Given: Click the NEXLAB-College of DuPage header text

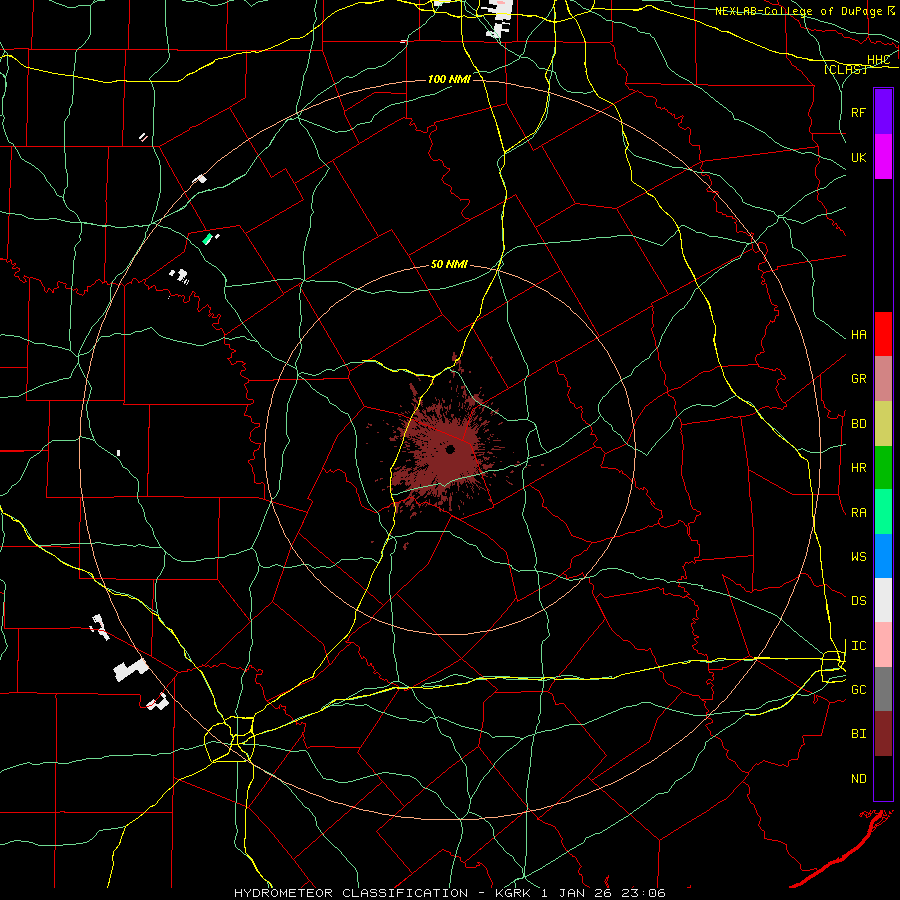Looking at the screenshot, I should point(799,11).
